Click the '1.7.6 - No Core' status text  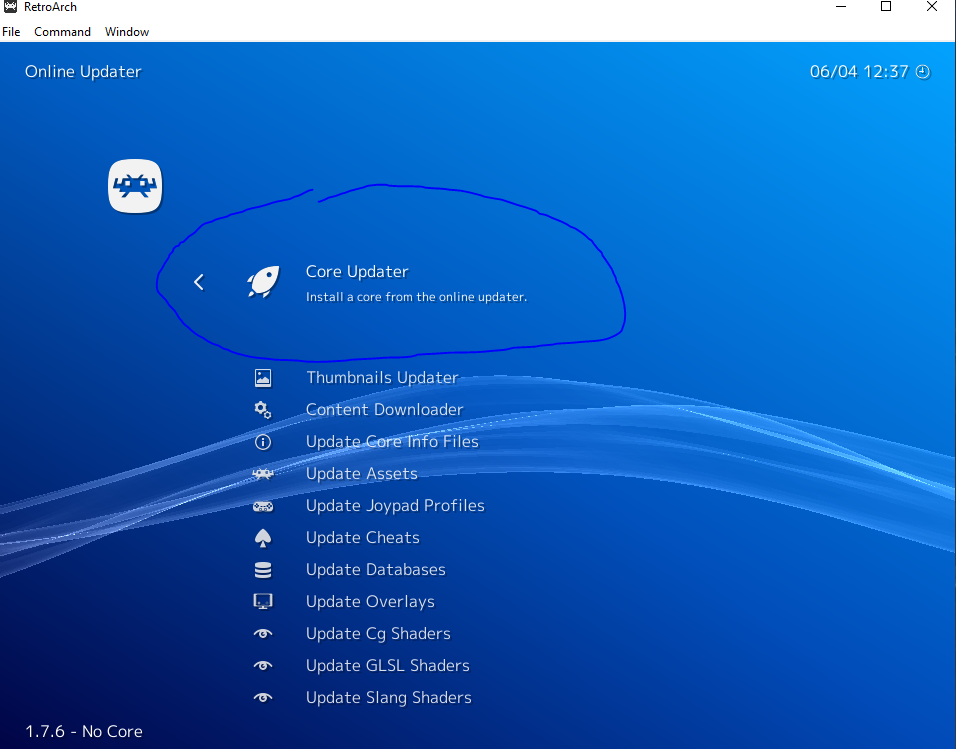(x=84, y=731)
